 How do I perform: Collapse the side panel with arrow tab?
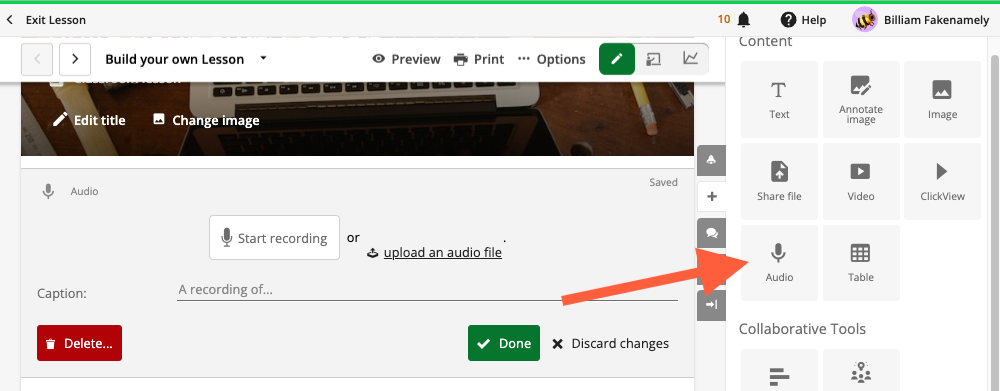pyautogui.click(x=712, y=305)
